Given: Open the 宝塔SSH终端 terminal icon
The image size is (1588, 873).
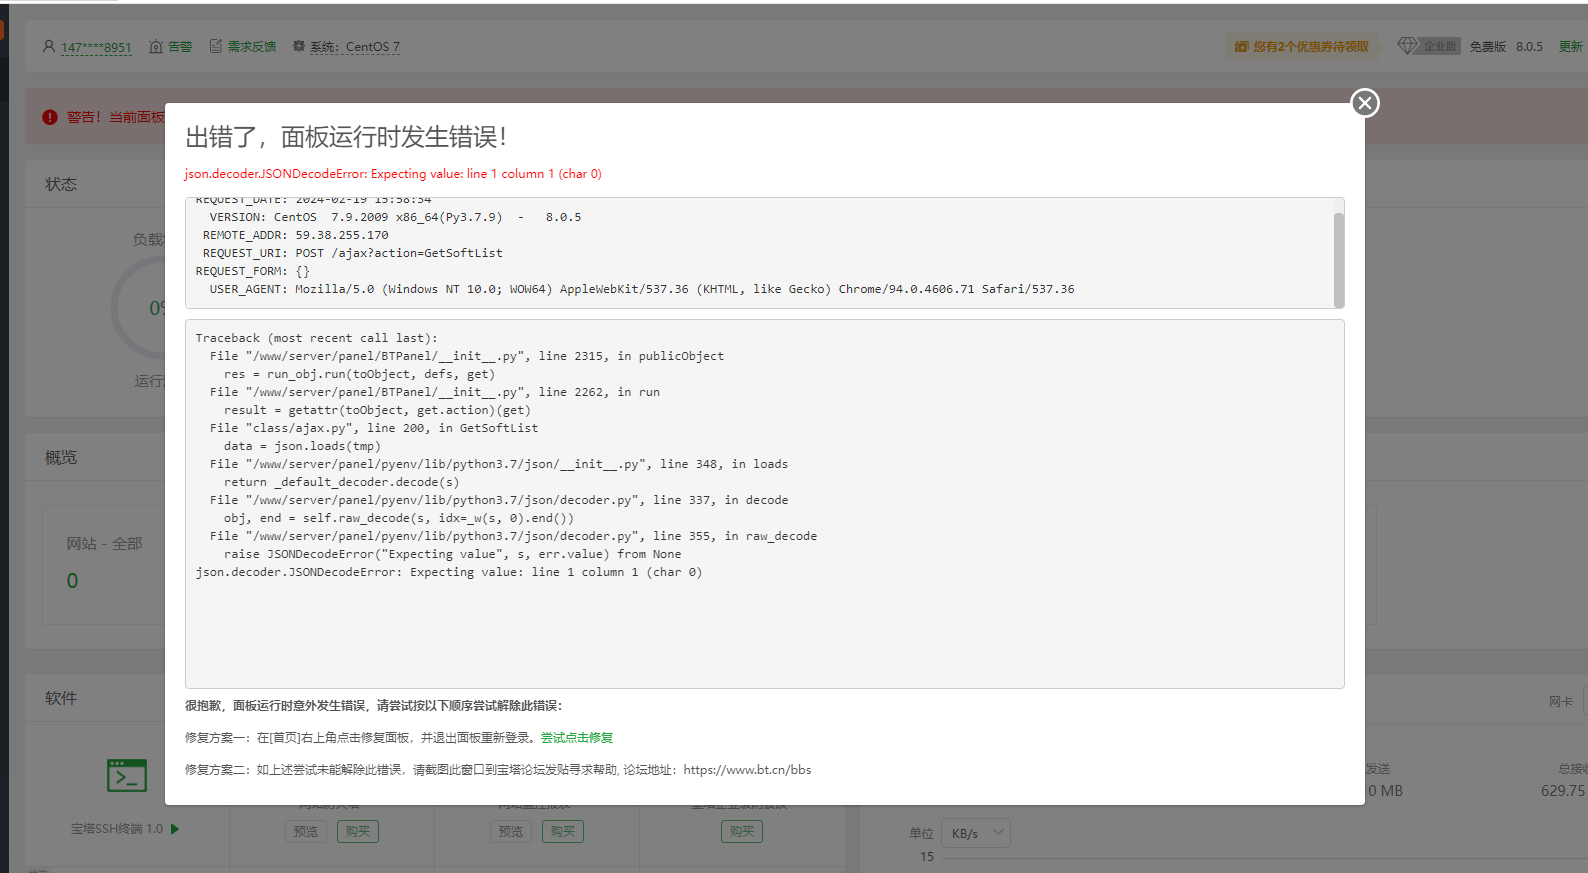Looking at the screenshot, I should (127, 775).
